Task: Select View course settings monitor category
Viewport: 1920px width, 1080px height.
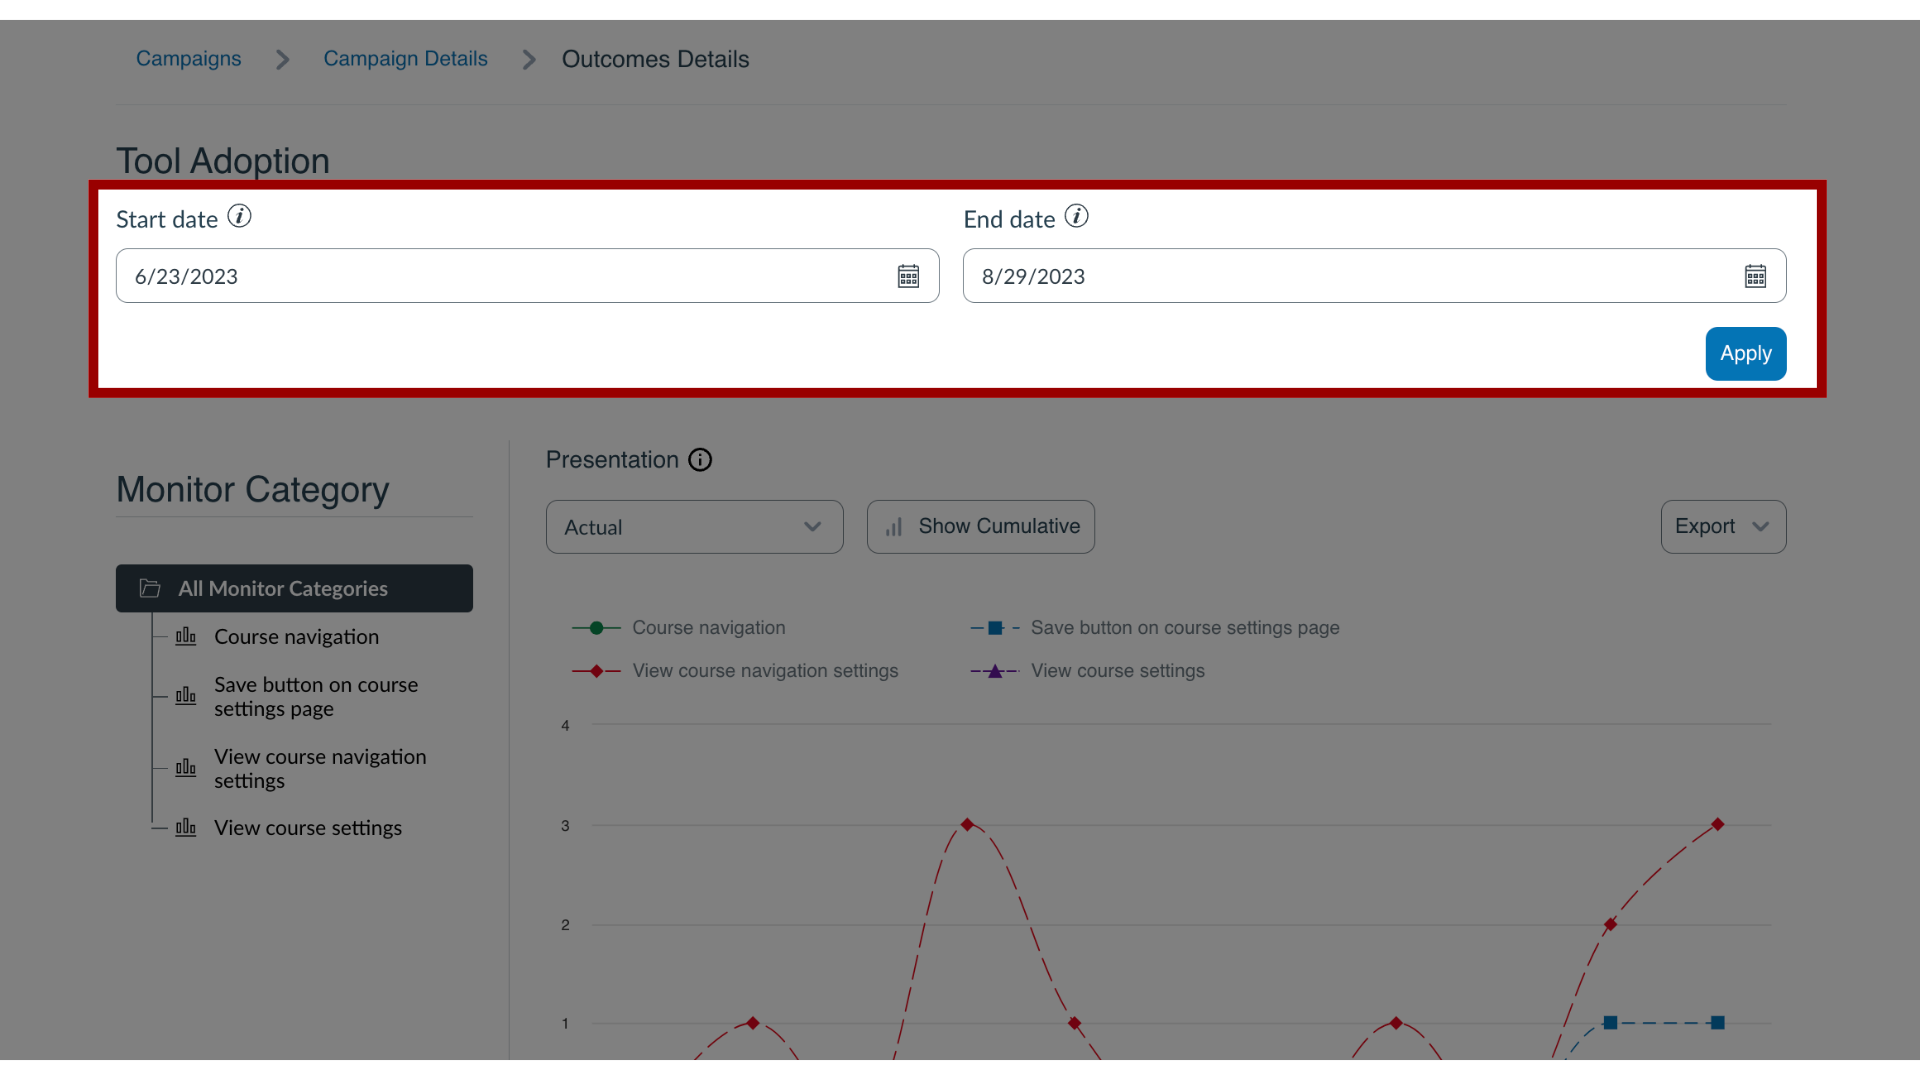Action: tap(306, 828)
